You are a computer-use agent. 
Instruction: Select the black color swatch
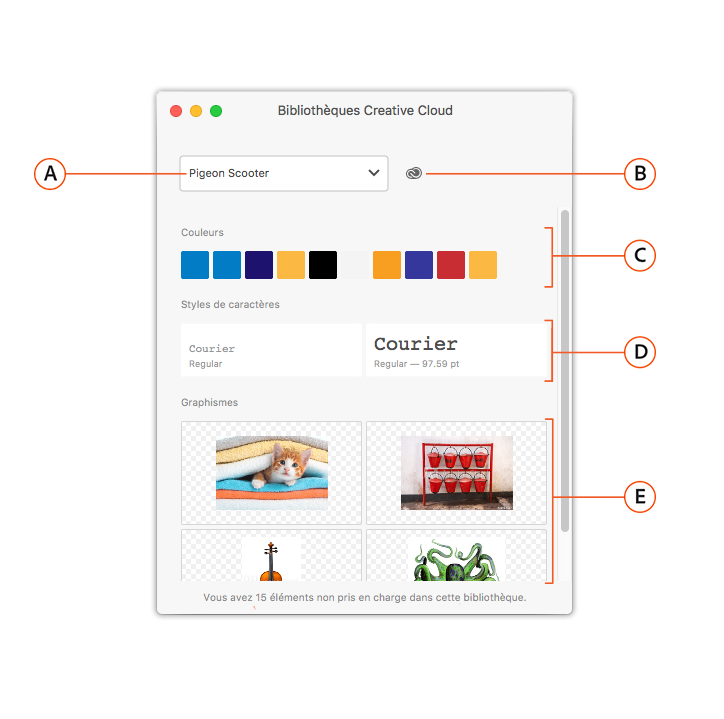[323, 265]
